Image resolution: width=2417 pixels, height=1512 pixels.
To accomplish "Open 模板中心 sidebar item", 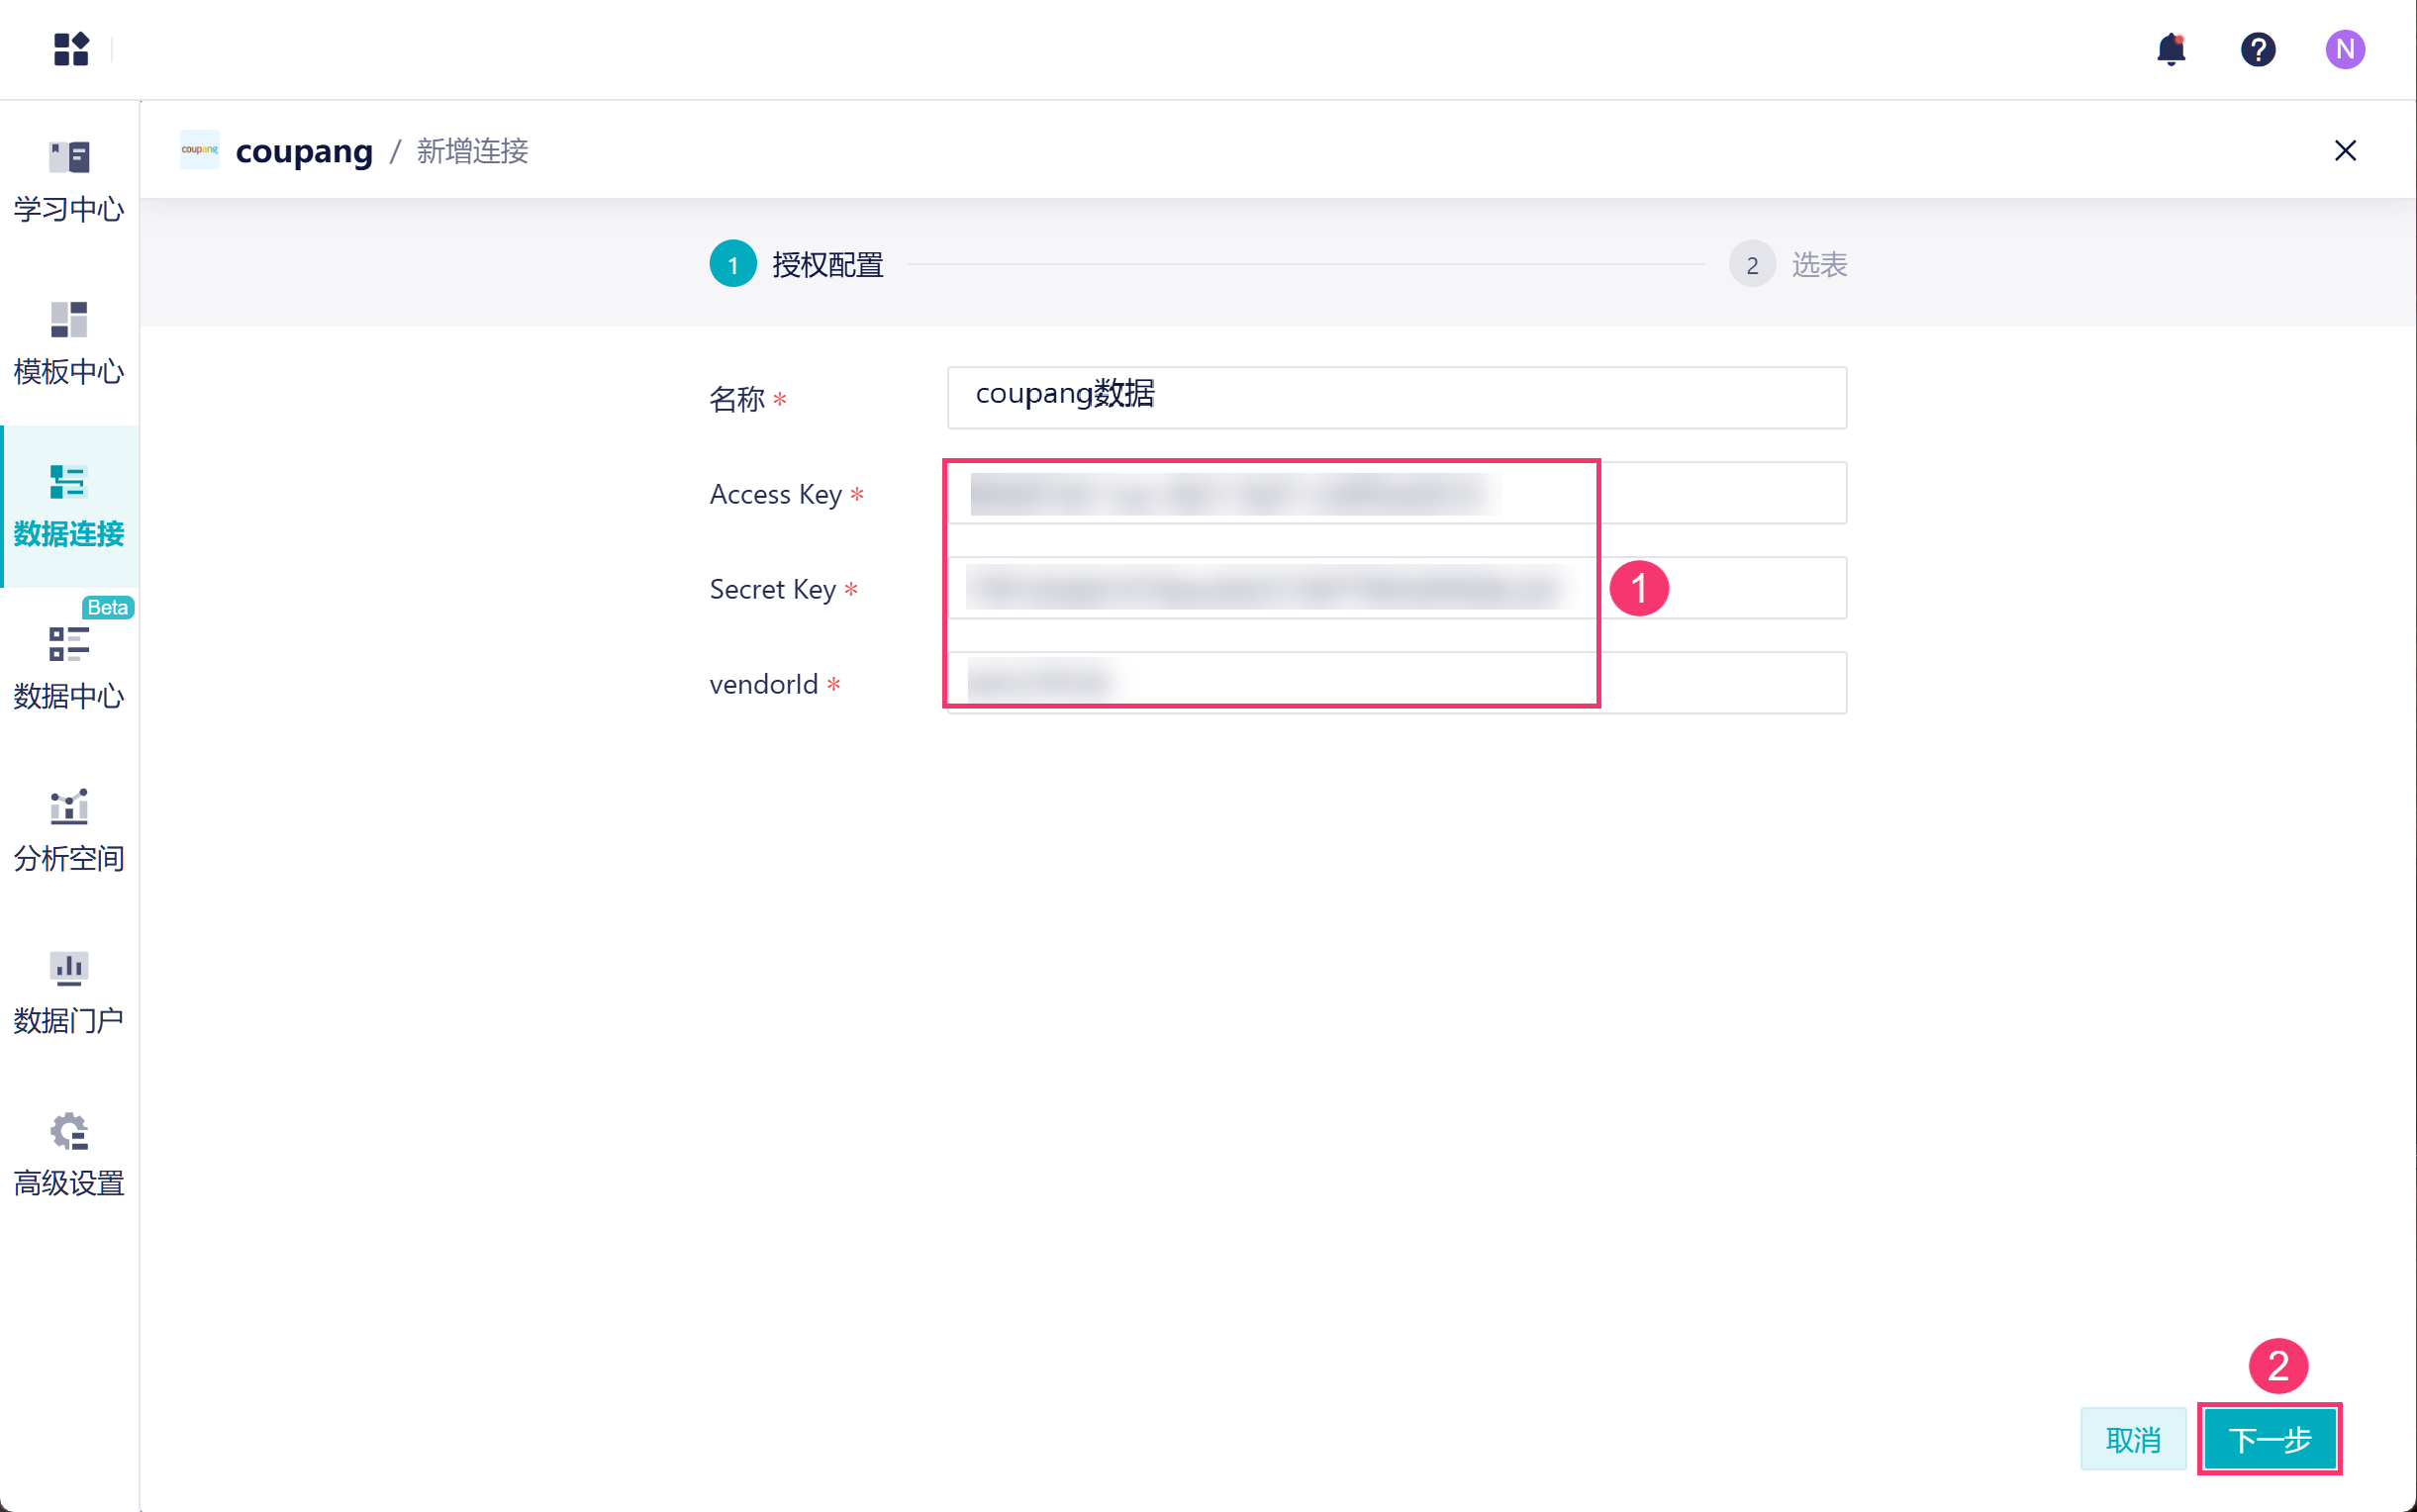I will (x=69, y=343).
